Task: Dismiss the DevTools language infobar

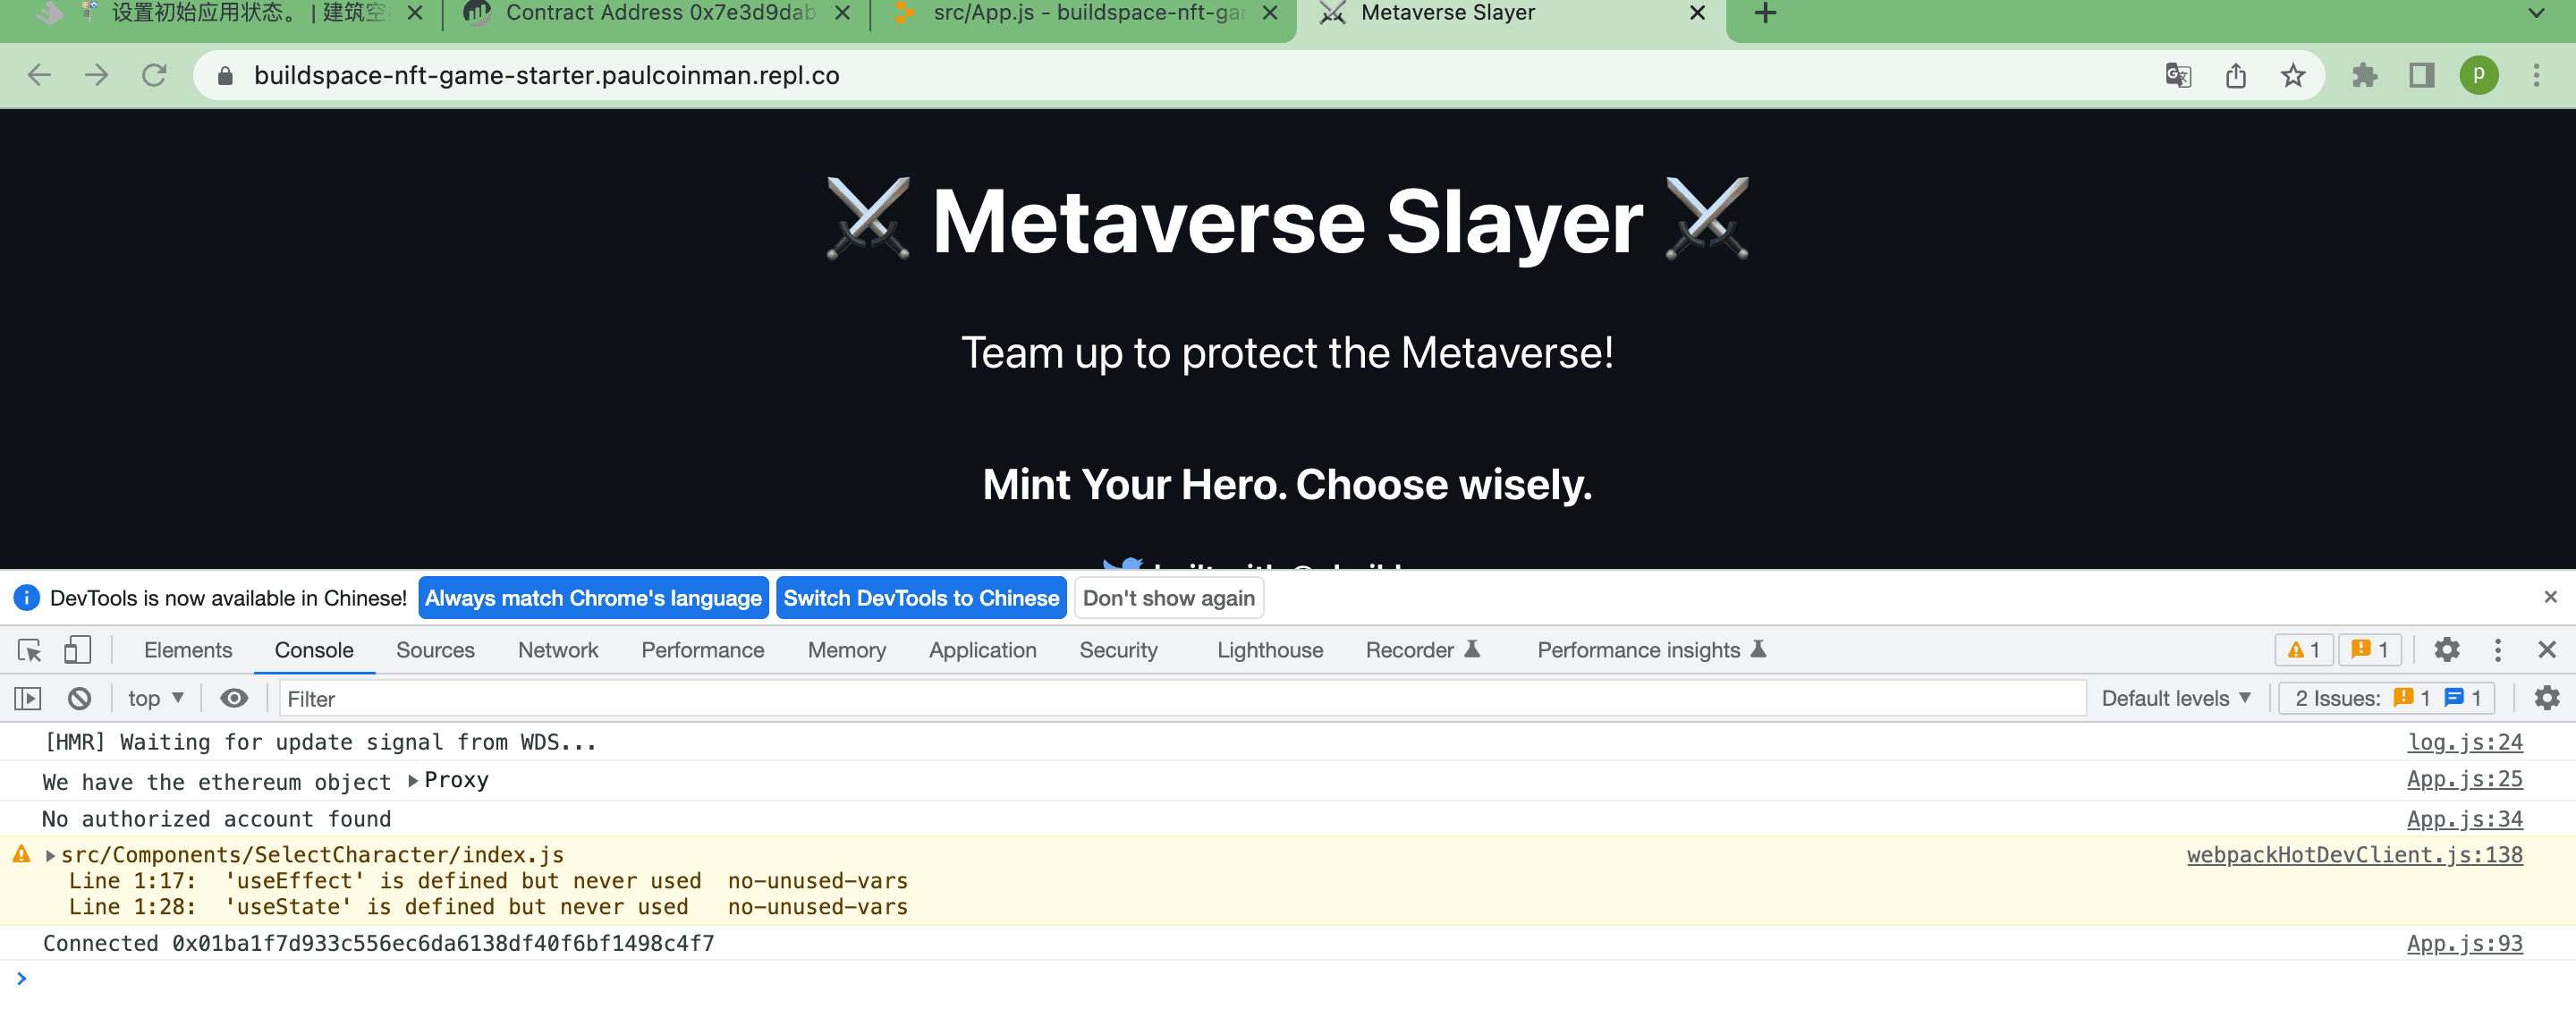Action: click(x=2550, y=597)
